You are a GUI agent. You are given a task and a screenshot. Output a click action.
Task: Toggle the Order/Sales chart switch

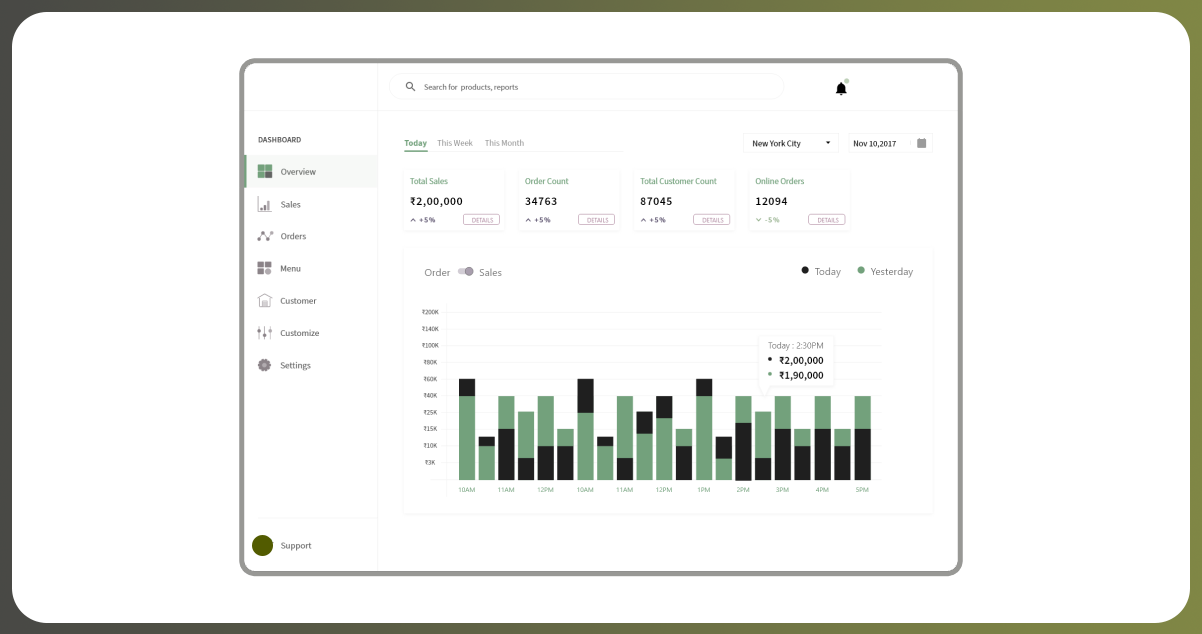[x=465, y=272]
